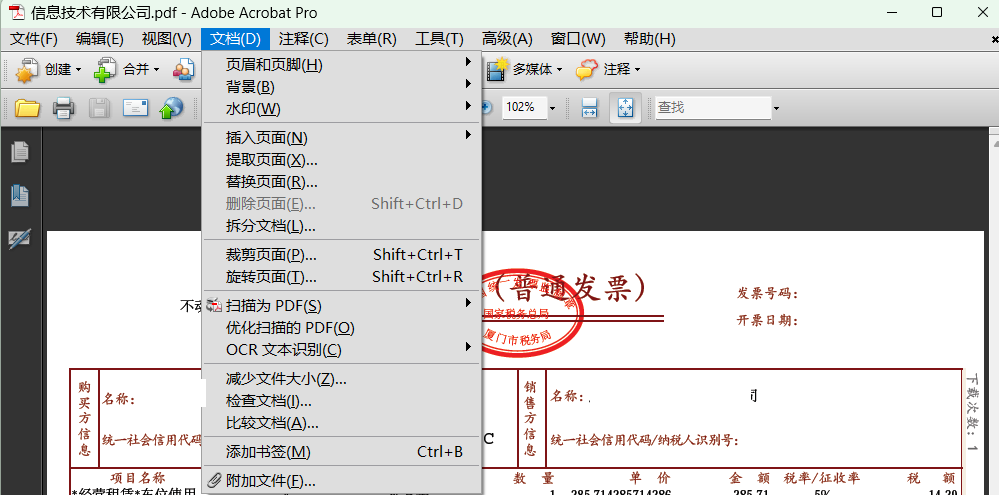Click the 开票日期 label in invoice
999x495 pixels.
pyautogui.click(x=768, y=320)
